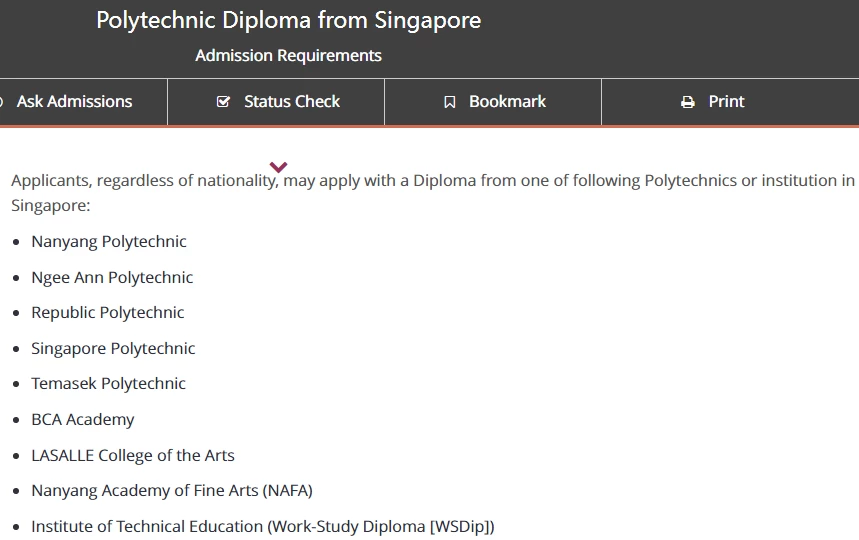This screenshot has height=540, width=859.
Task: Click the 'Applicants, regardless of nationality' paragraph
Action: point(433,193)
